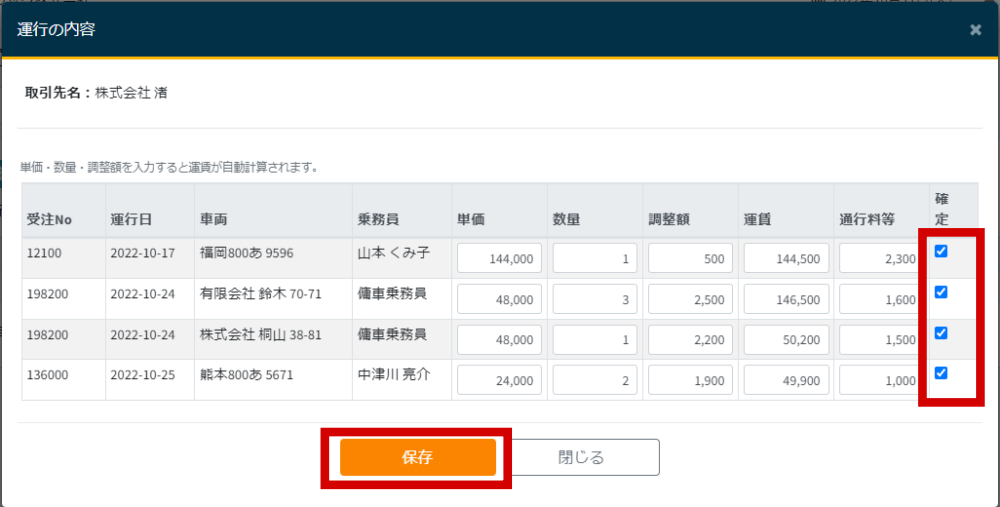Click the 調整額 field showing 500
Screen dimensions: 1000x507
pyautogui.click(x=692, y=259)
